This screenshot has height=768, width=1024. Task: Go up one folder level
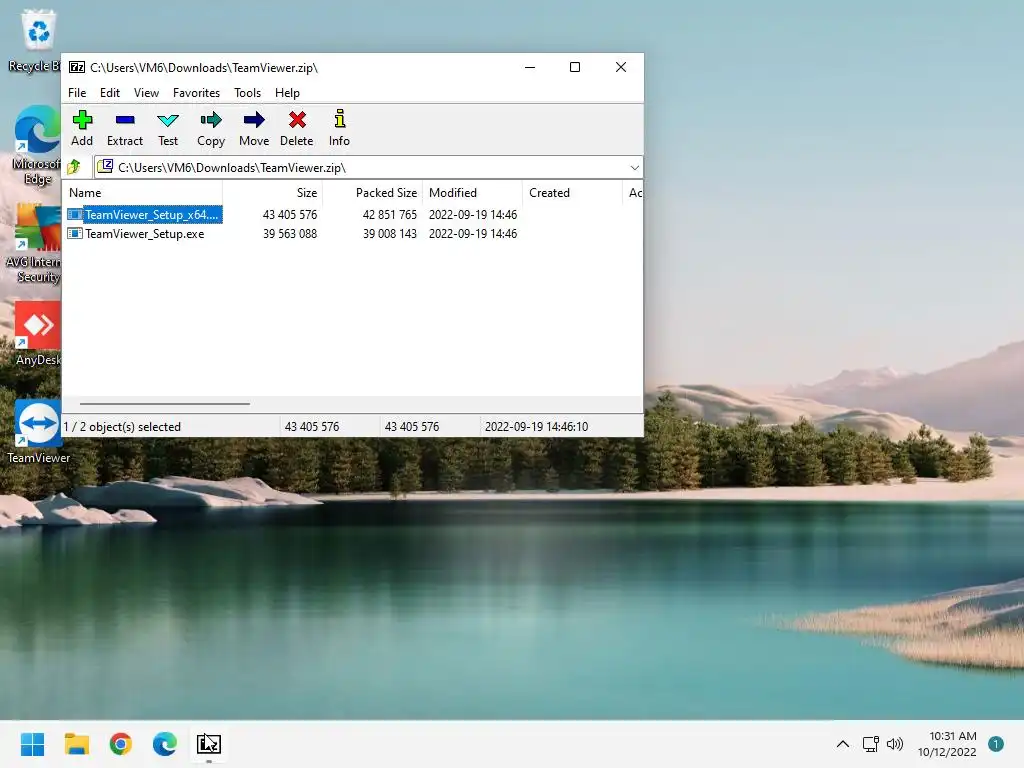click(74, 167)
